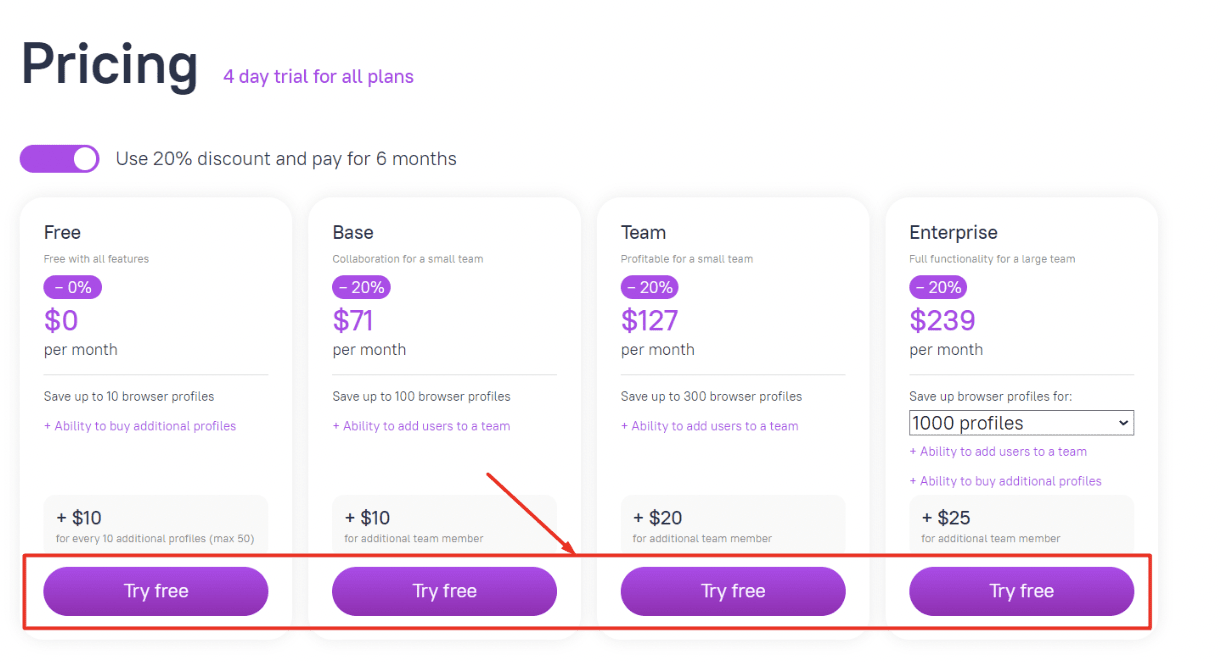Click the –20% badge on the Enterprise plan
1220x662 pixels.
pos(938,287)
